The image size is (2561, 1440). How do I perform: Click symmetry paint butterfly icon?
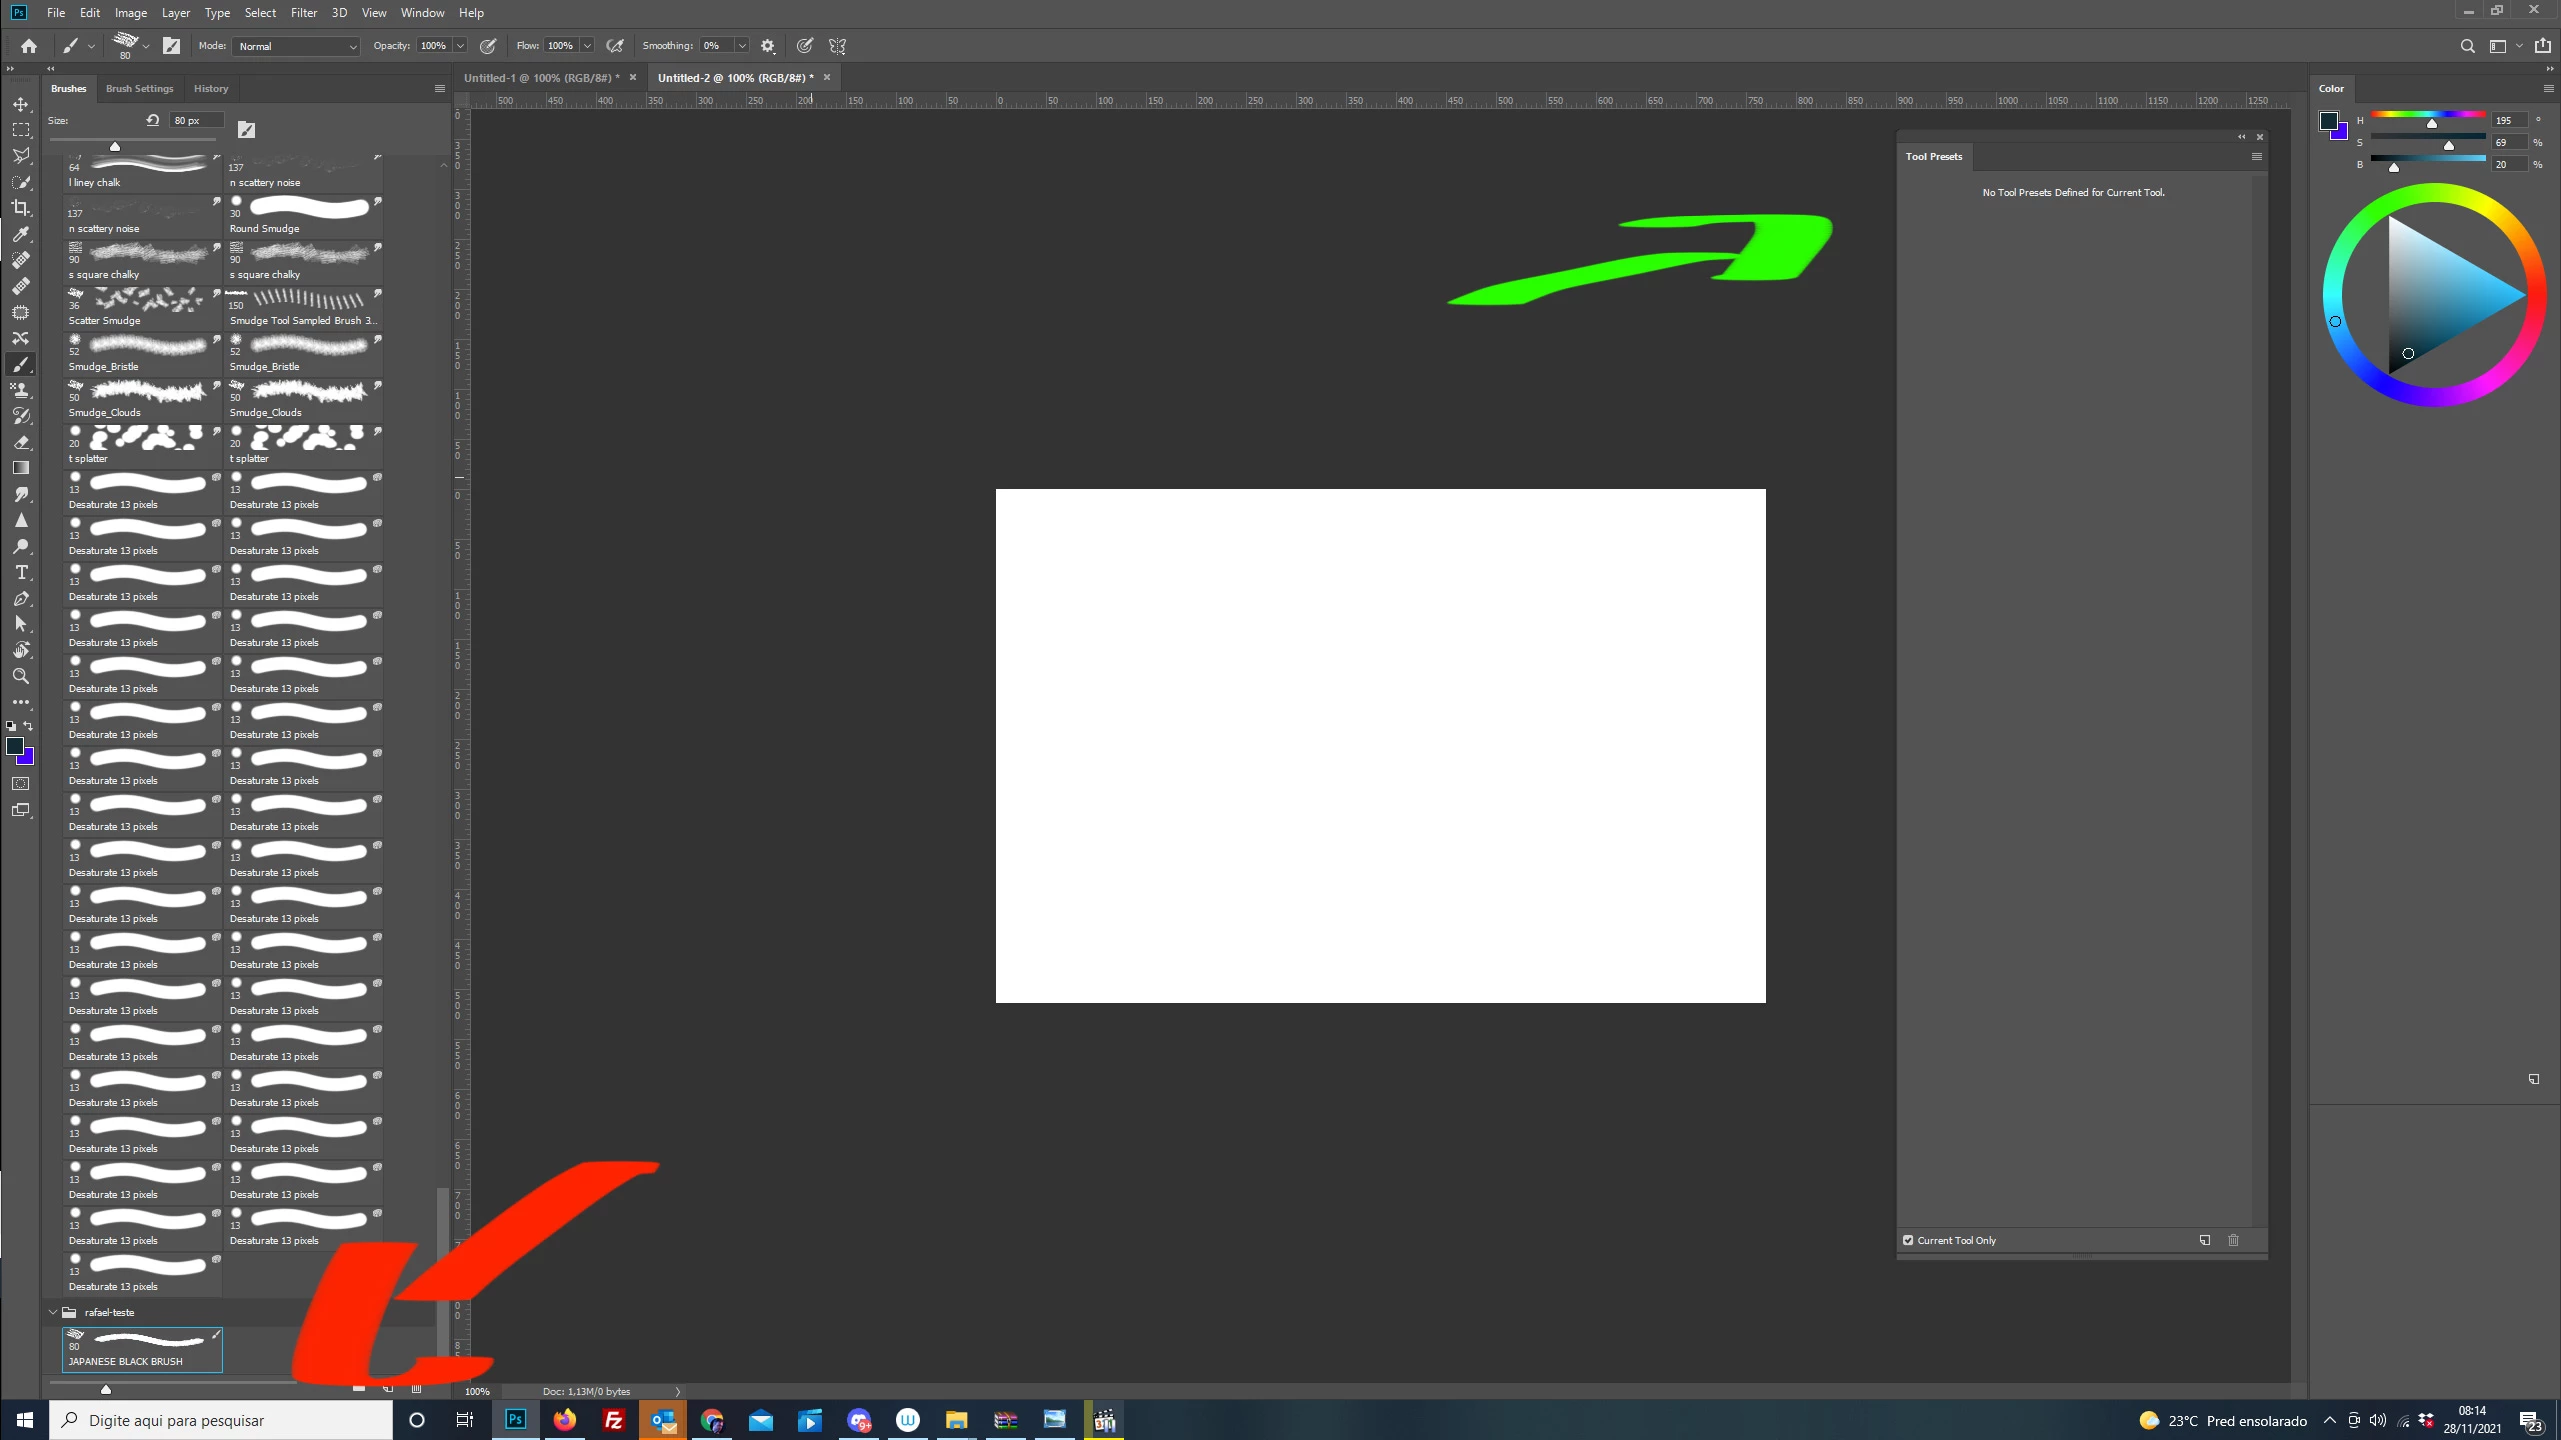837,46
